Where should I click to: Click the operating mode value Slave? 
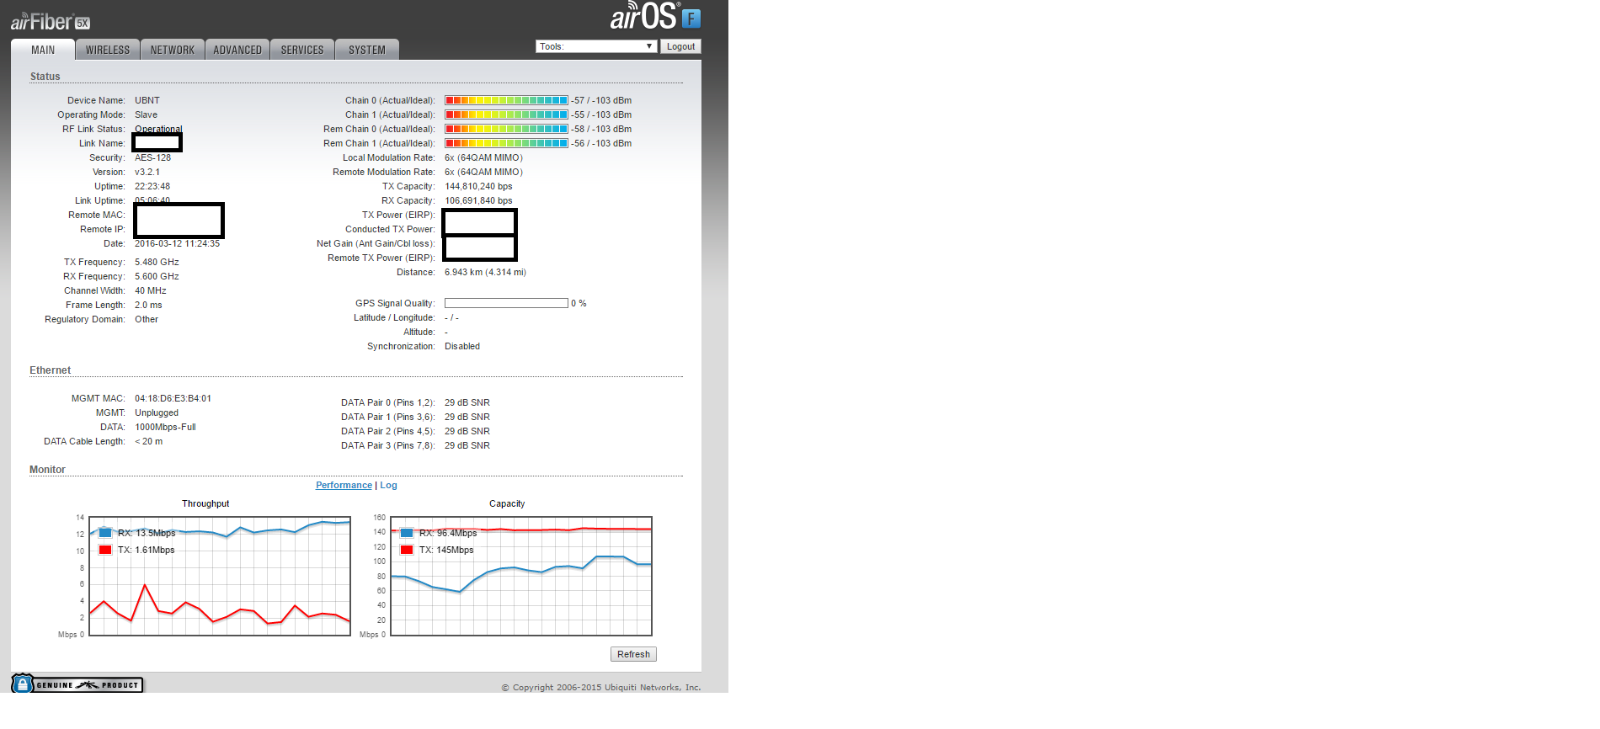(146, 115)
